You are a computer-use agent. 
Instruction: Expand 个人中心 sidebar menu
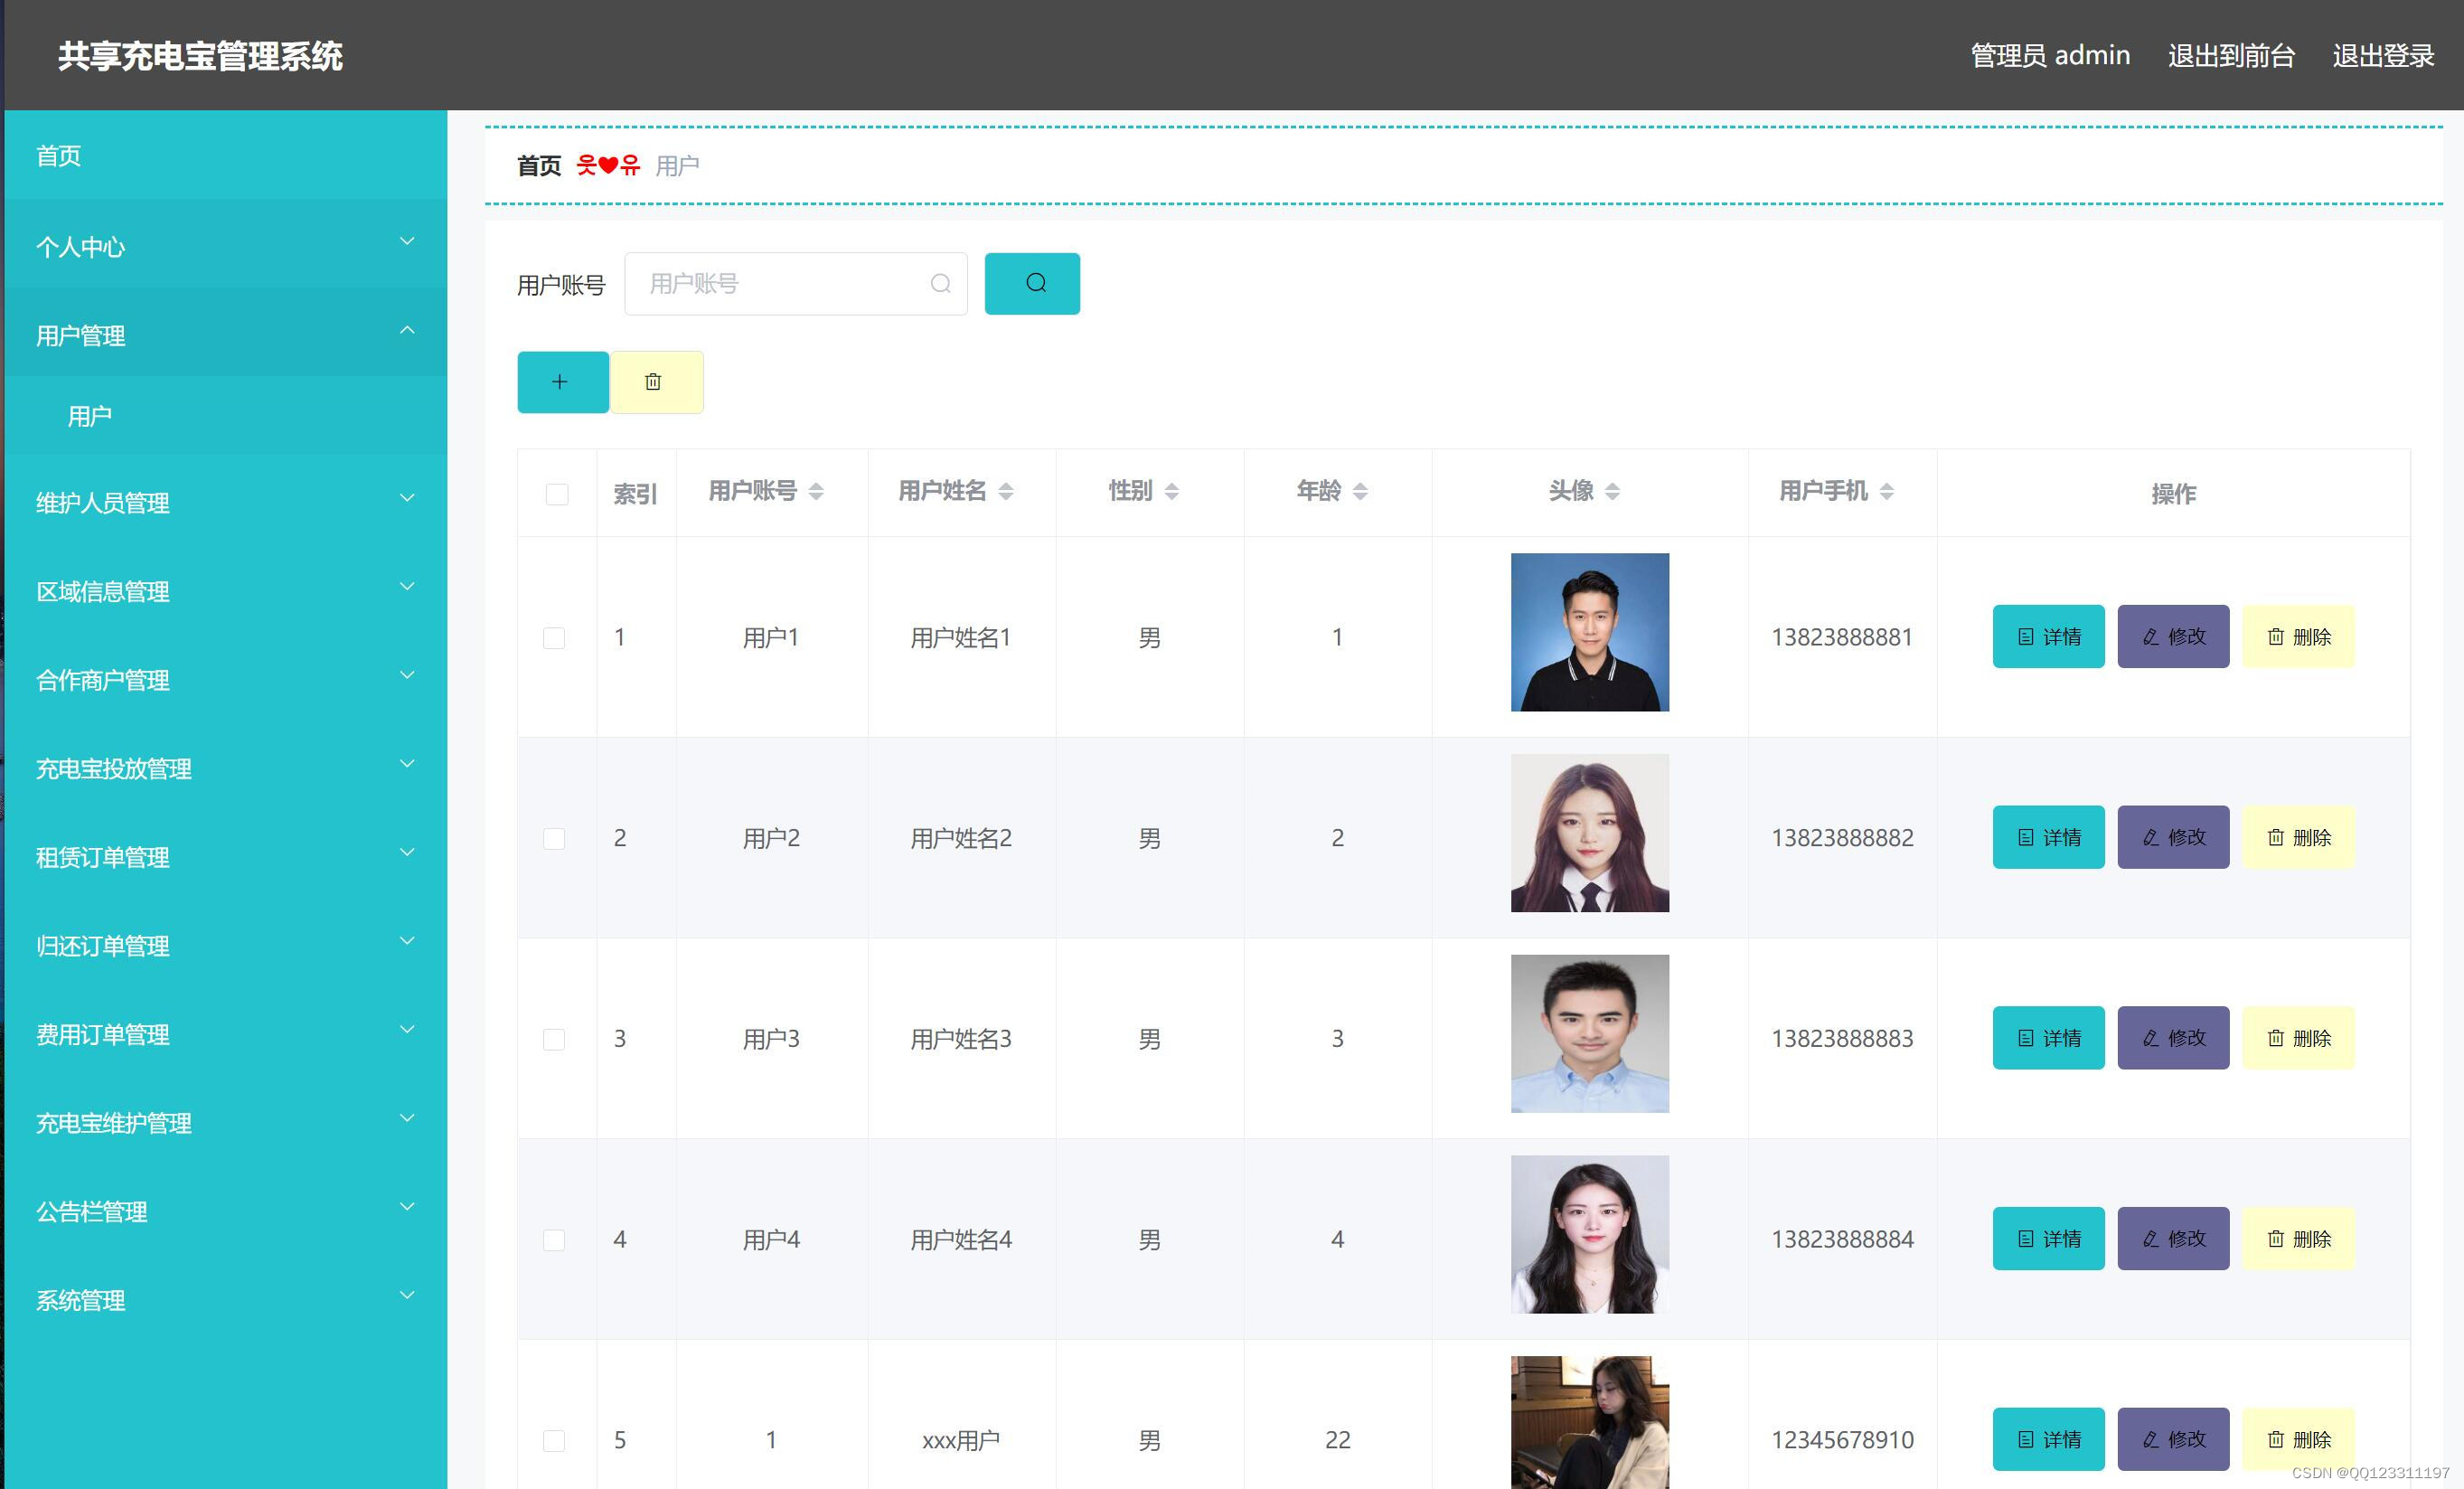[x=226, y=245]
